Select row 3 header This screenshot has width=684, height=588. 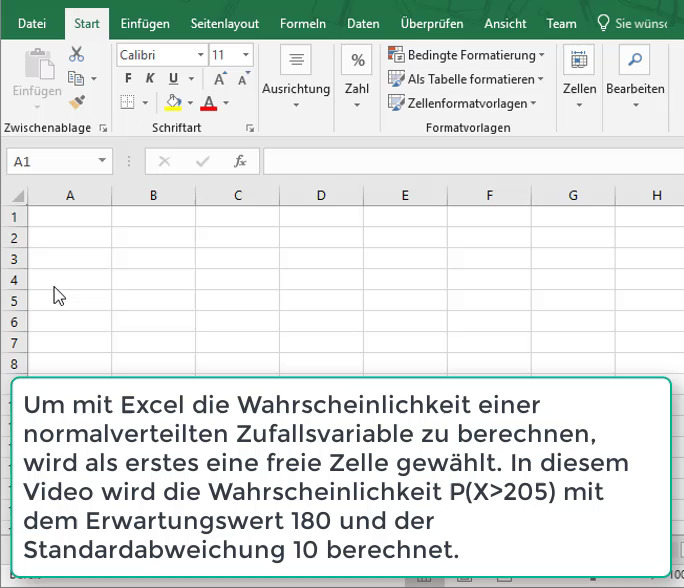coord(14,259)
